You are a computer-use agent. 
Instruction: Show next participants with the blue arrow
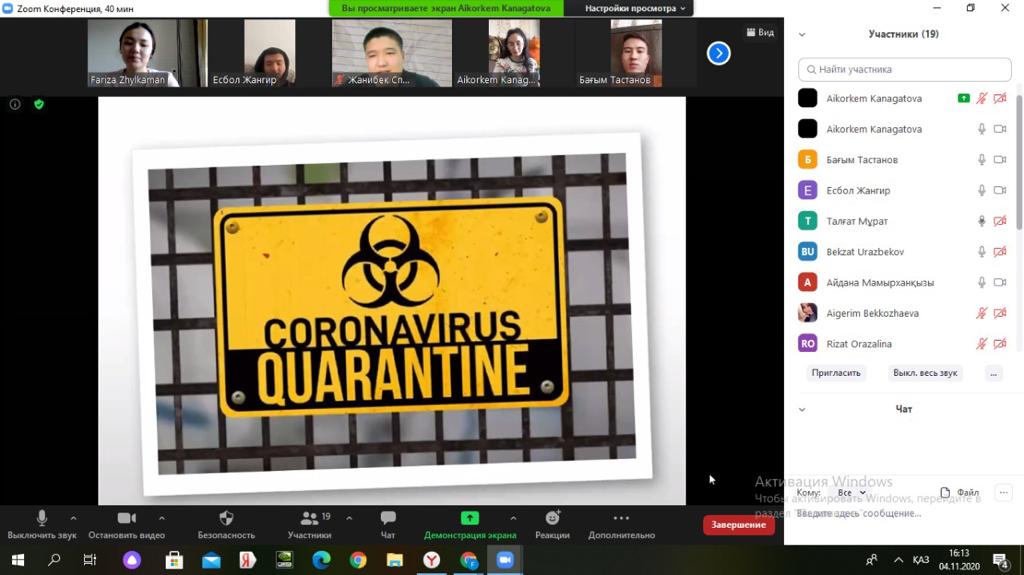click(718, 54)
